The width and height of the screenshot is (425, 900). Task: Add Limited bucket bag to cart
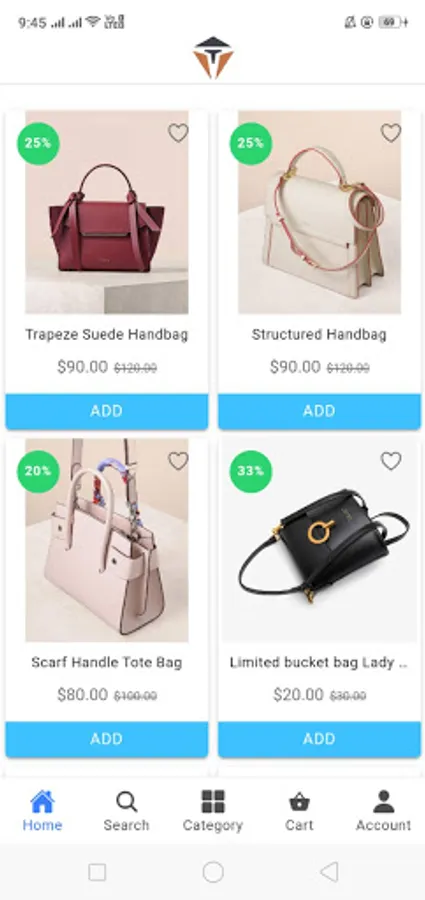(x=319, y=739)
